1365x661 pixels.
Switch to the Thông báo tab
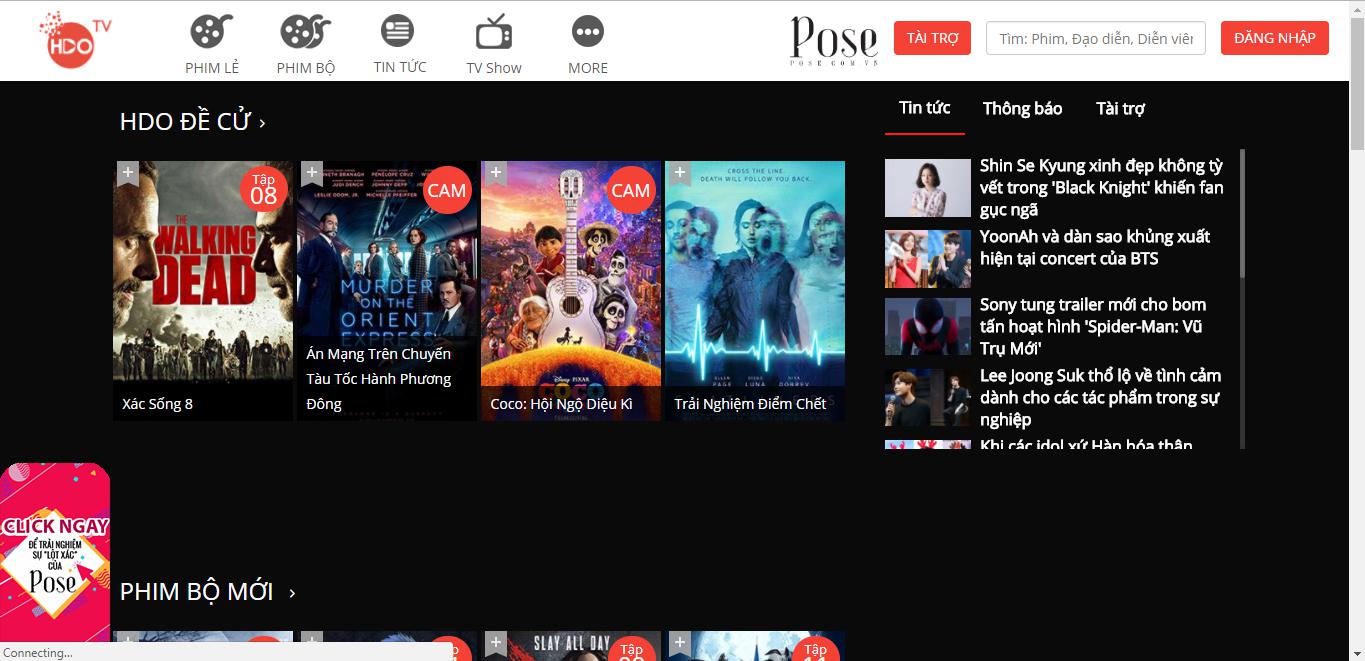(1022, 108)
